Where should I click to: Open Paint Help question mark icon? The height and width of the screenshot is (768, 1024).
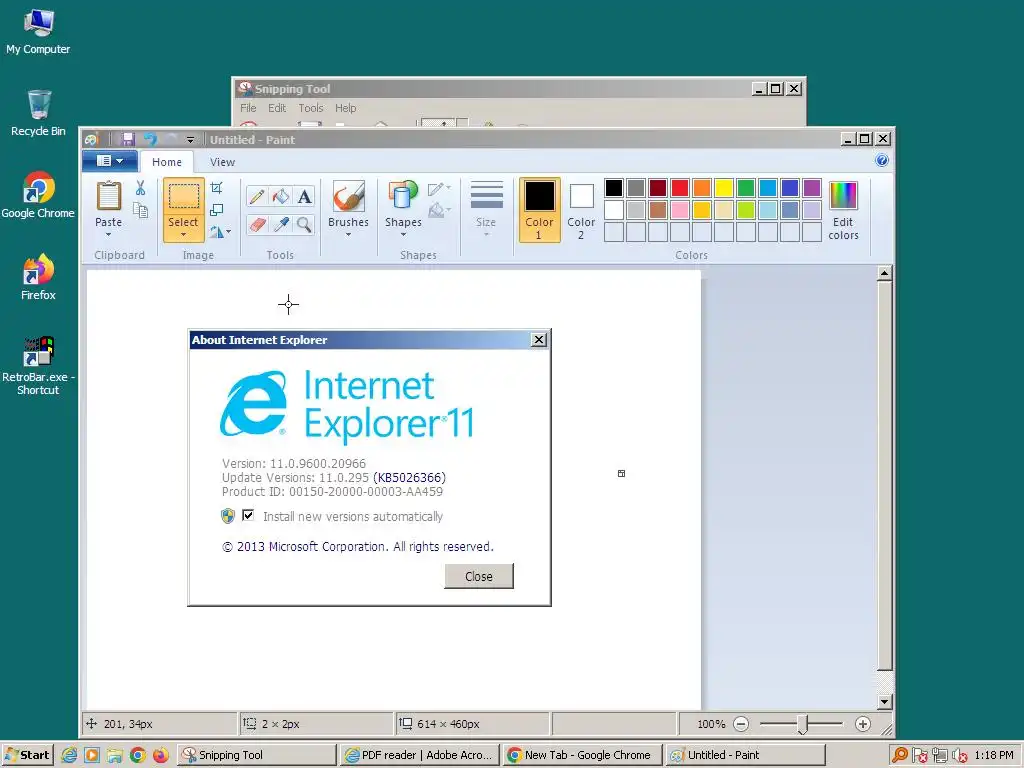[x=882, y=160]
